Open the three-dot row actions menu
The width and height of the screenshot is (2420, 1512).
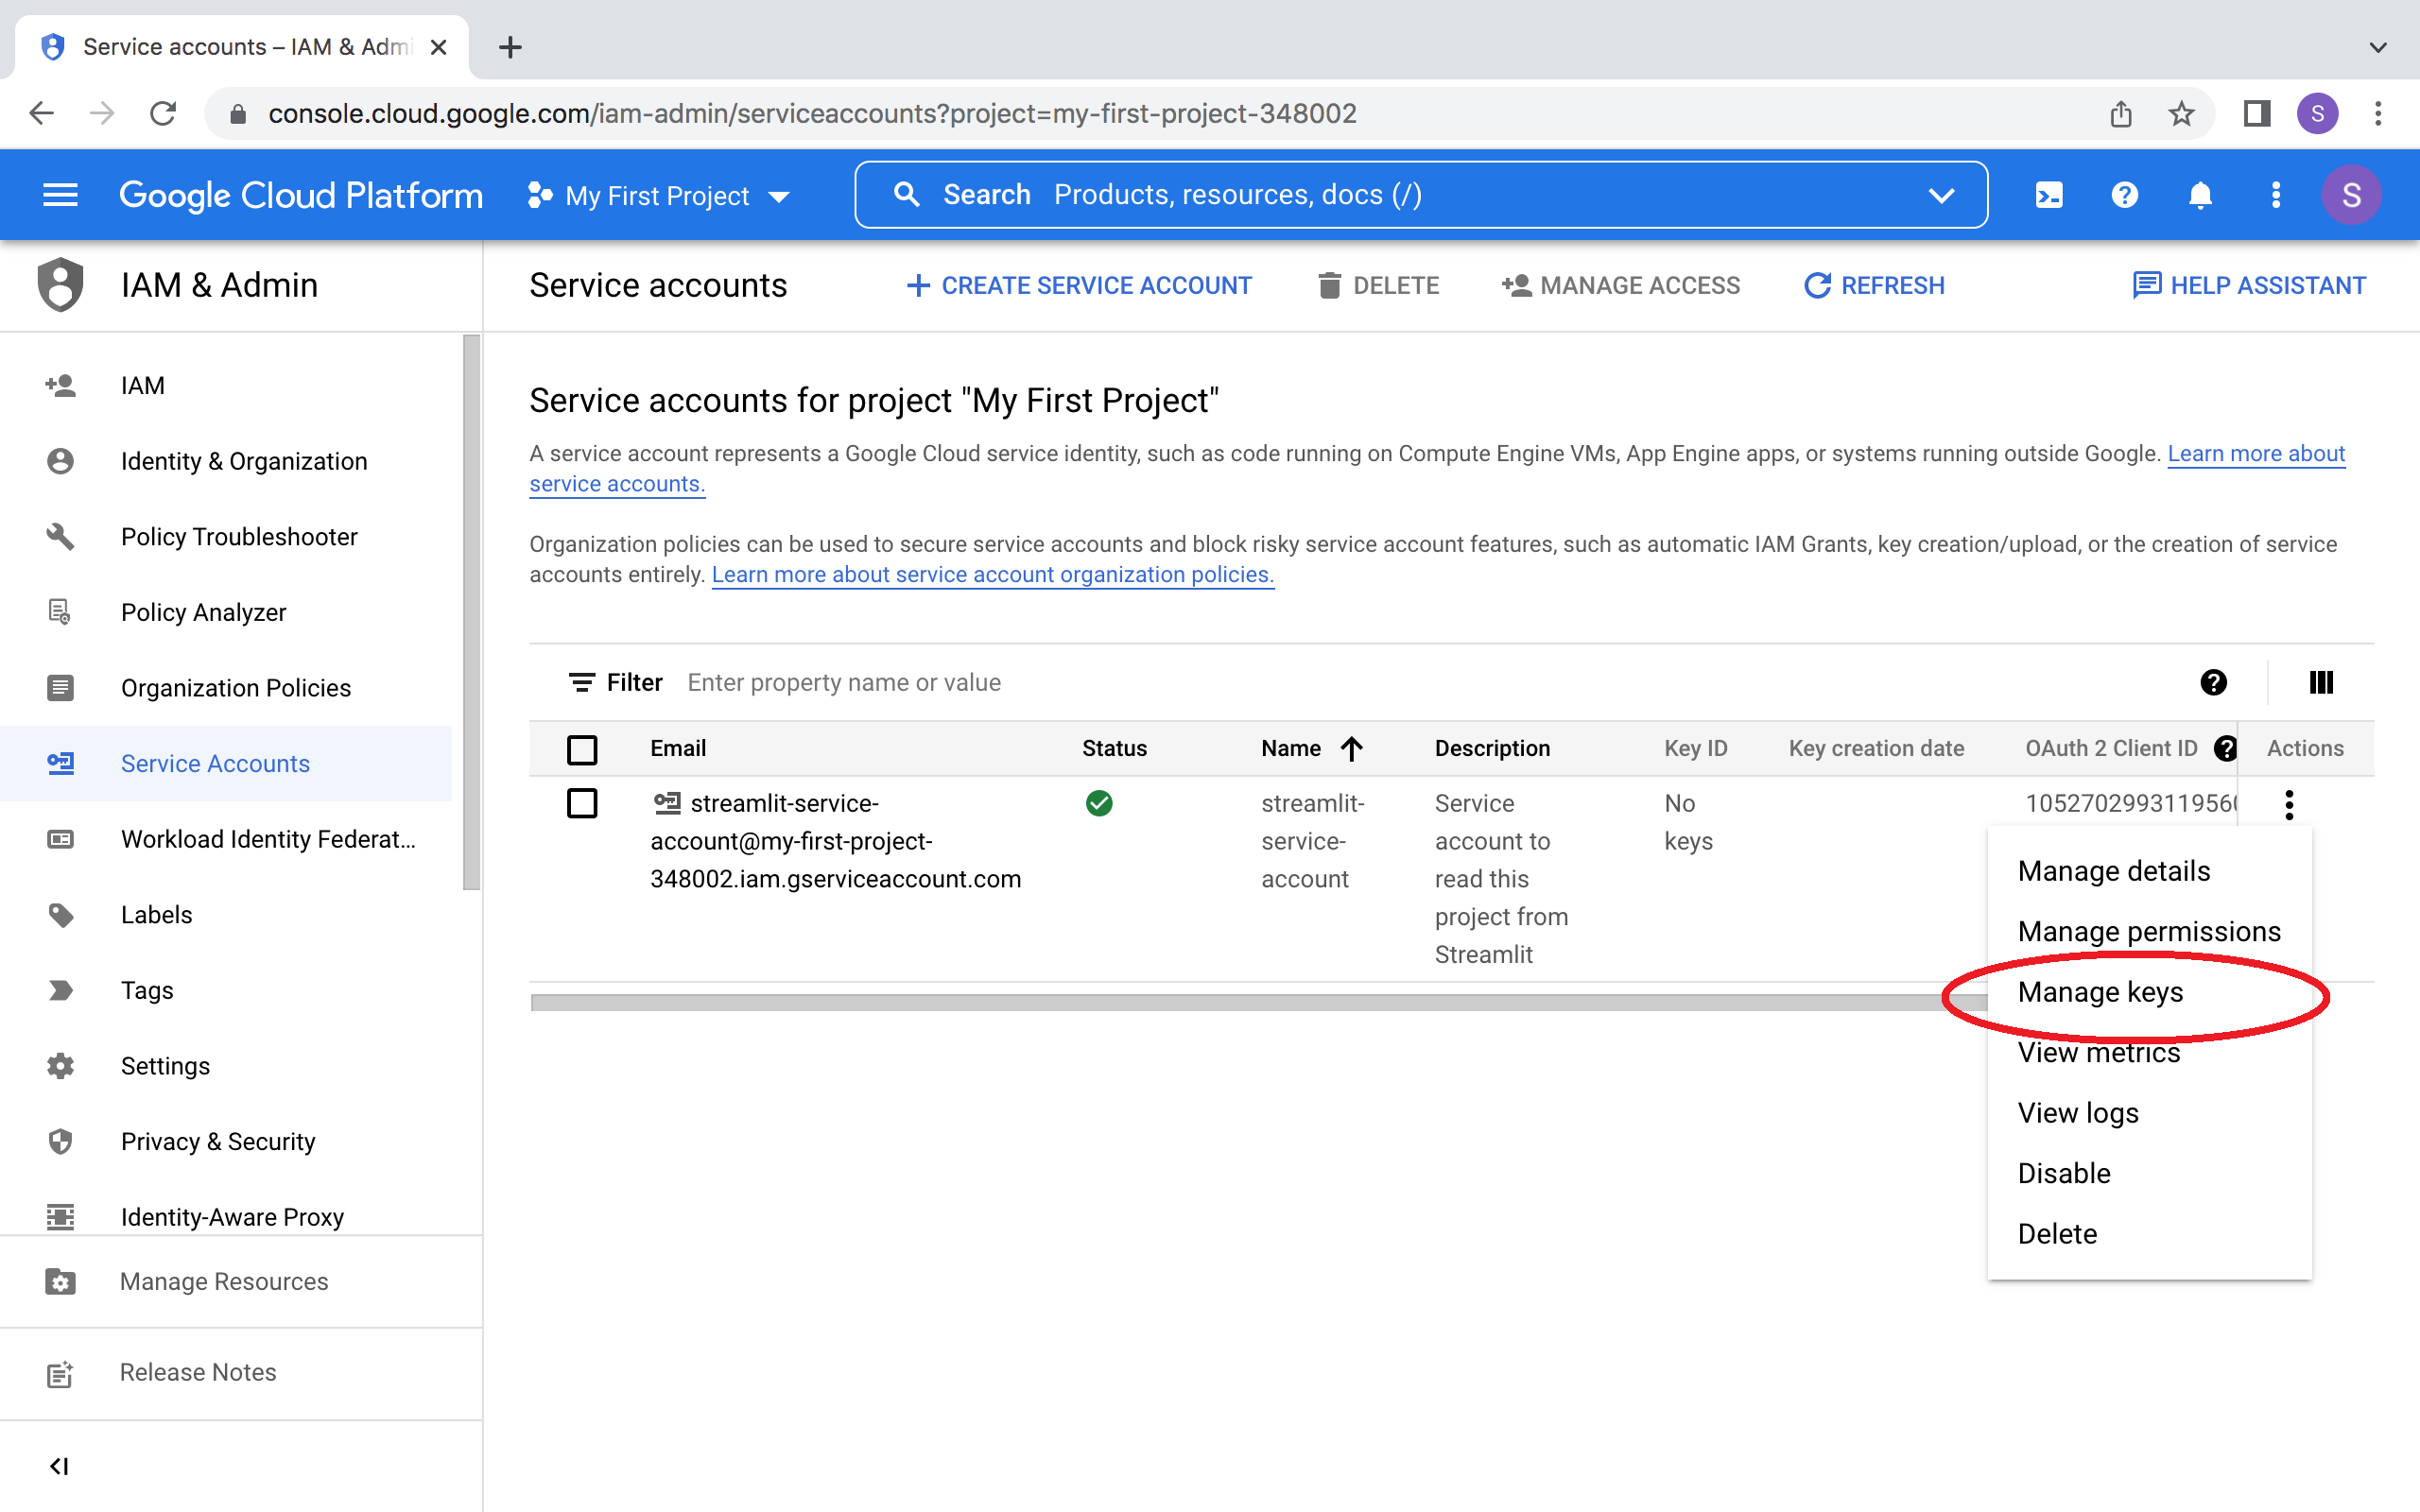tap(2288, 804)
